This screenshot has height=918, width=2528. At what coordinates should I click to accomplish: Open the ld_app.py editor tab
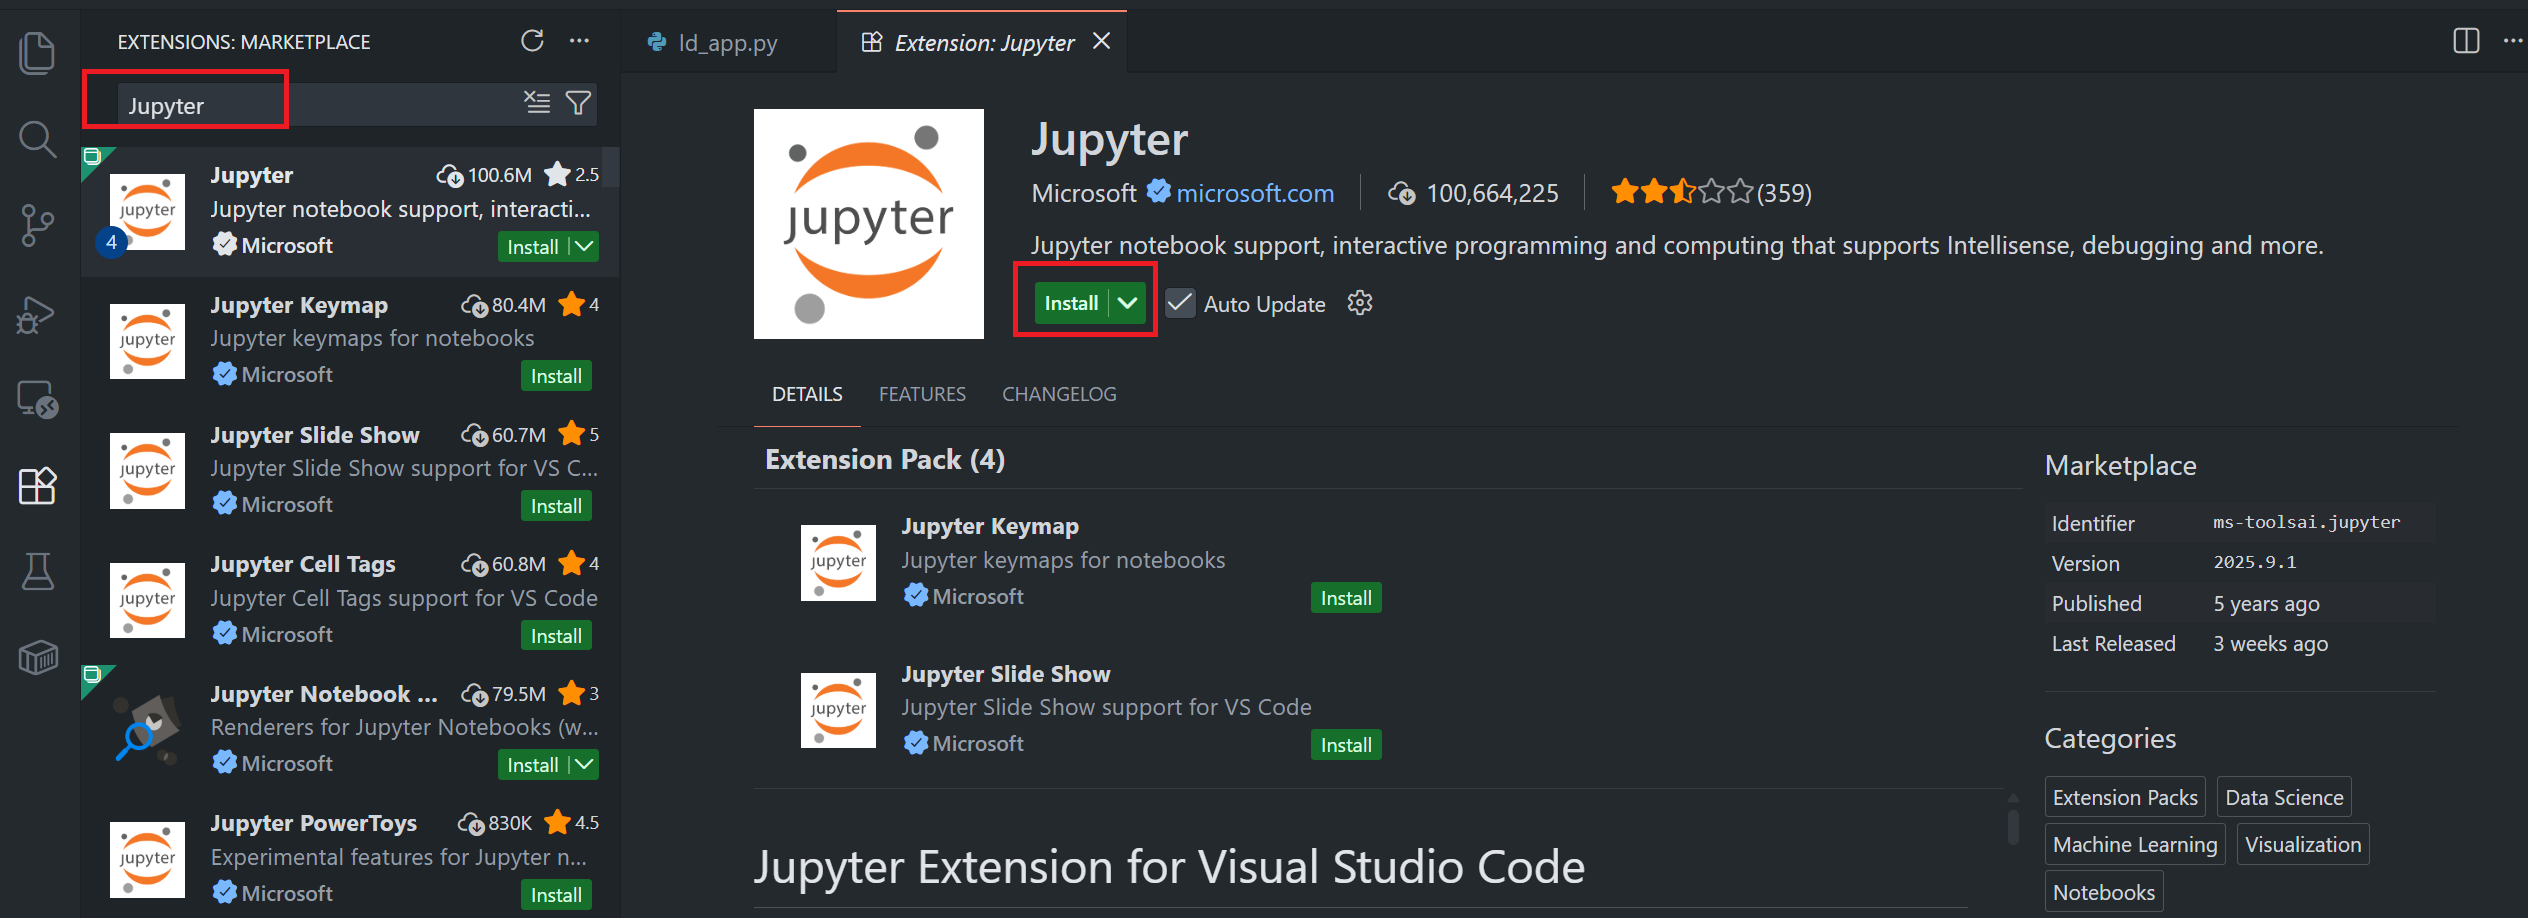click(x=725, y=42)
